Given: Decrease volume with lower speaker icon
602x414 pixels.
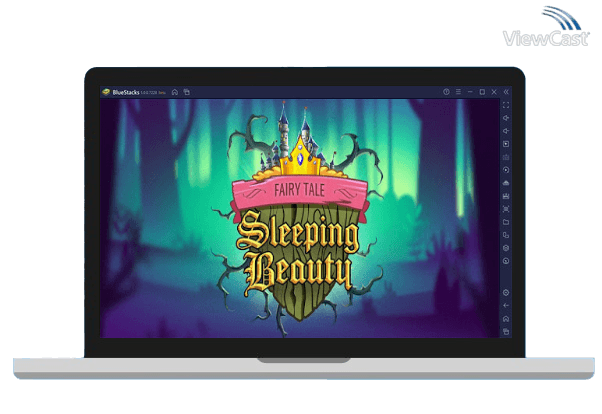Looking at the screenshot, I should coord(506,131).
